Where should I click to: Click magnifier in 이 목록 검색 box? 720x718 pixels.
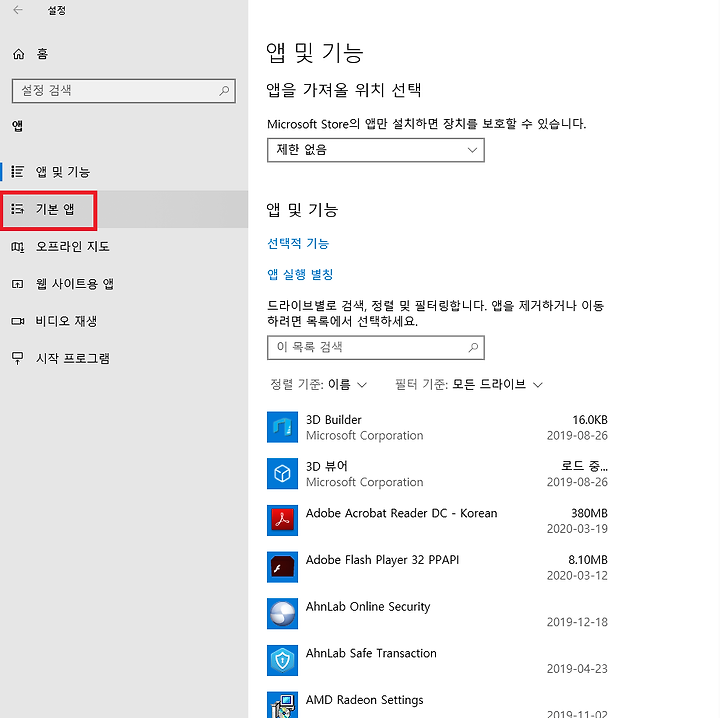click(x=473, y=348)
